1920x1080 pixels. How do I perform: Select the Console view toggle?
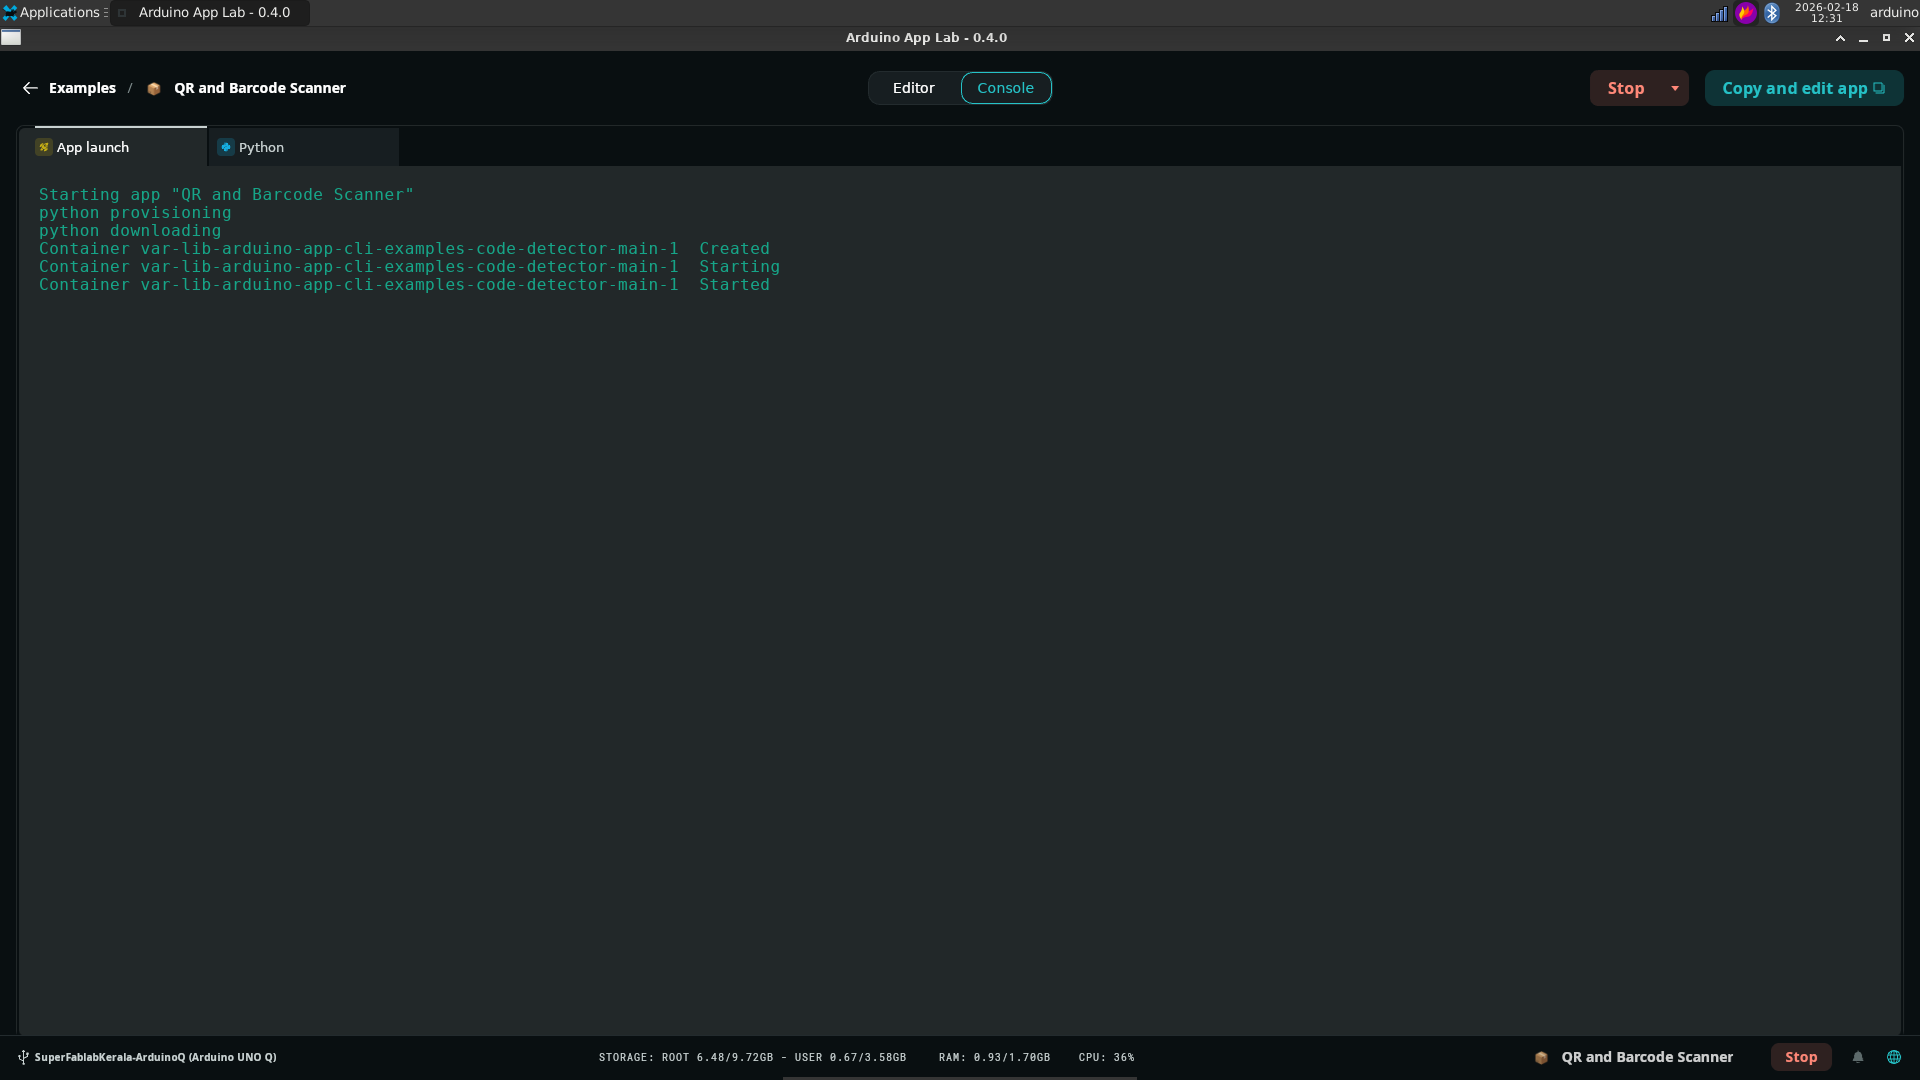click(x=1006, y=88)
